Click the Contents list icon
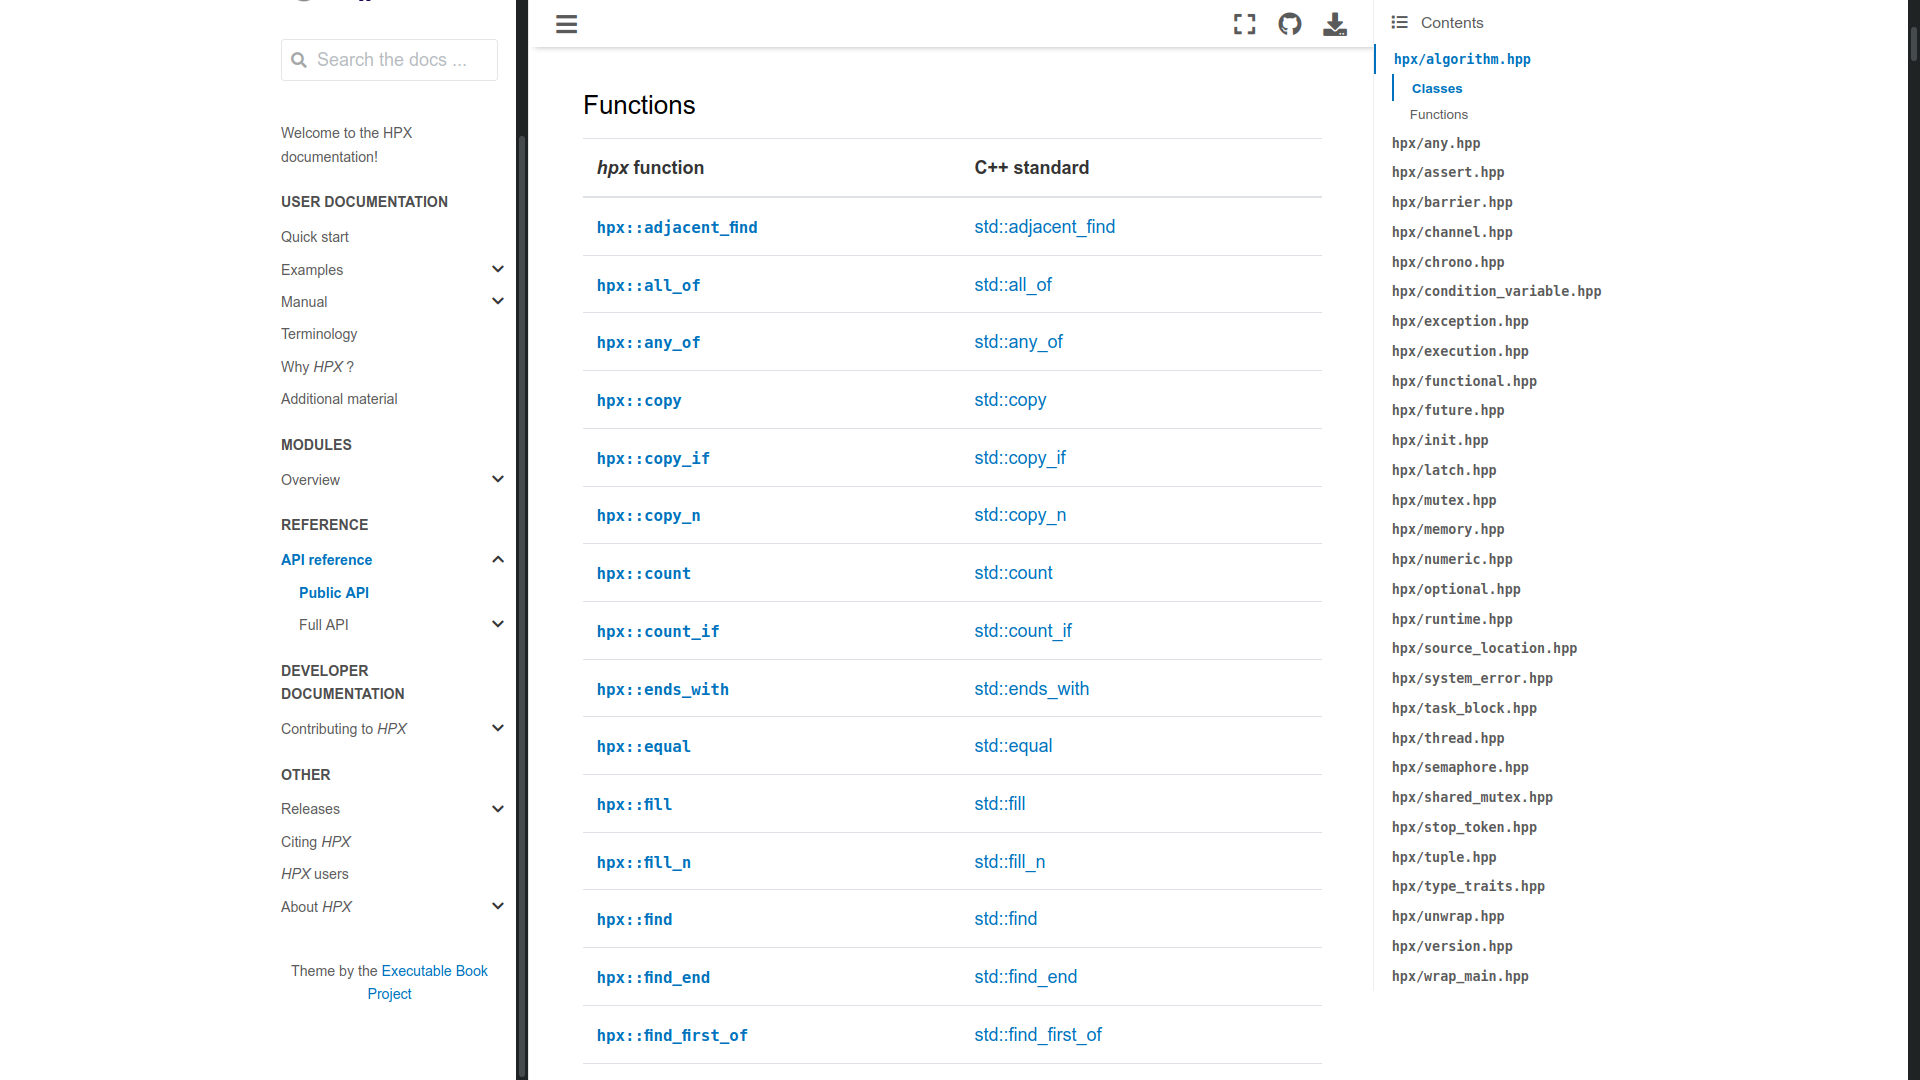 coord(1399,22)
